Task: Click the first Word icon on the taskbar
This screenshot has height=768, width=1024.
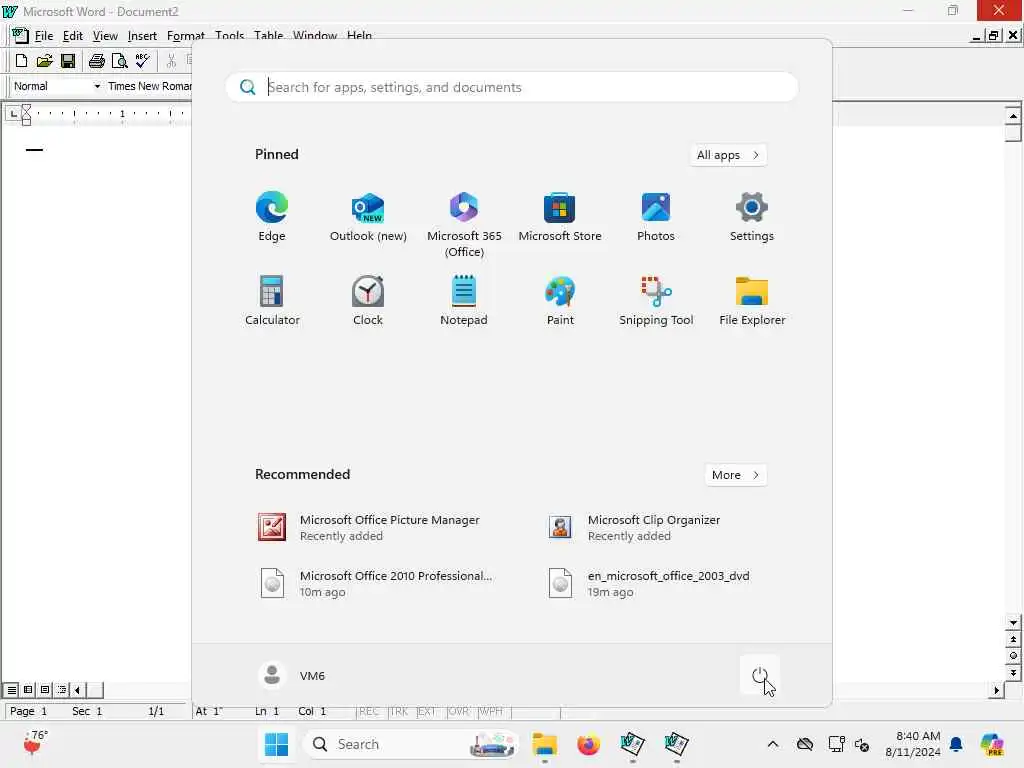Action: coord(632,744)
